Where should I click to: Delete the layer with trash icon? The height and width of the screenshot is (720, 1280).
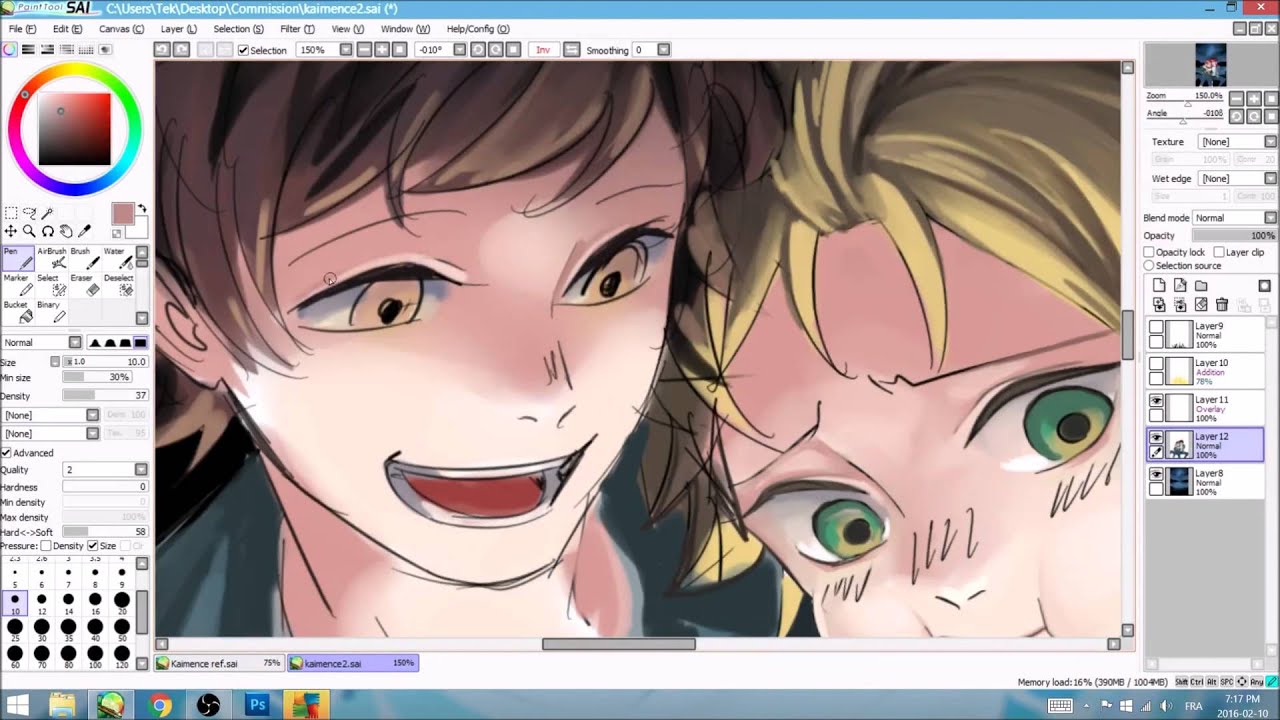(x=1222, y=304)
